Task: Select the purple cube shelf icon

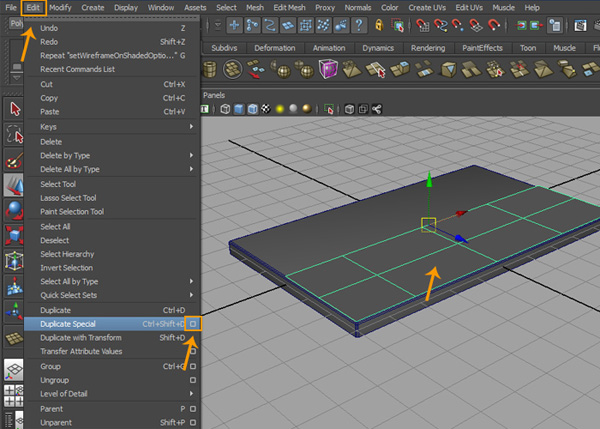Action: [x=328, y=69]
